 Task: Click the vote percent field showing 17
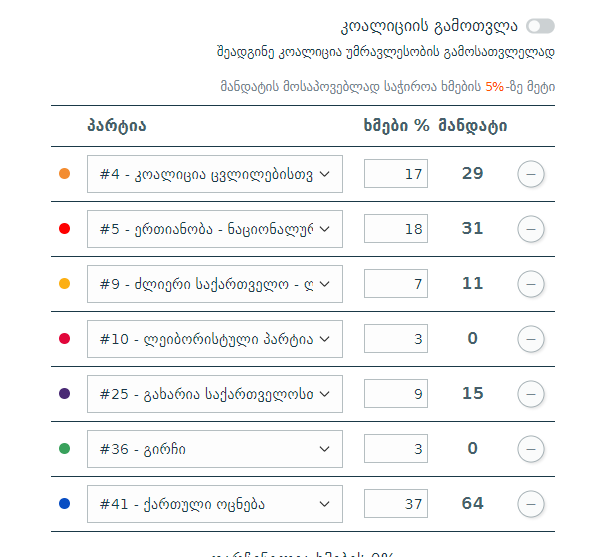(396, 174)
